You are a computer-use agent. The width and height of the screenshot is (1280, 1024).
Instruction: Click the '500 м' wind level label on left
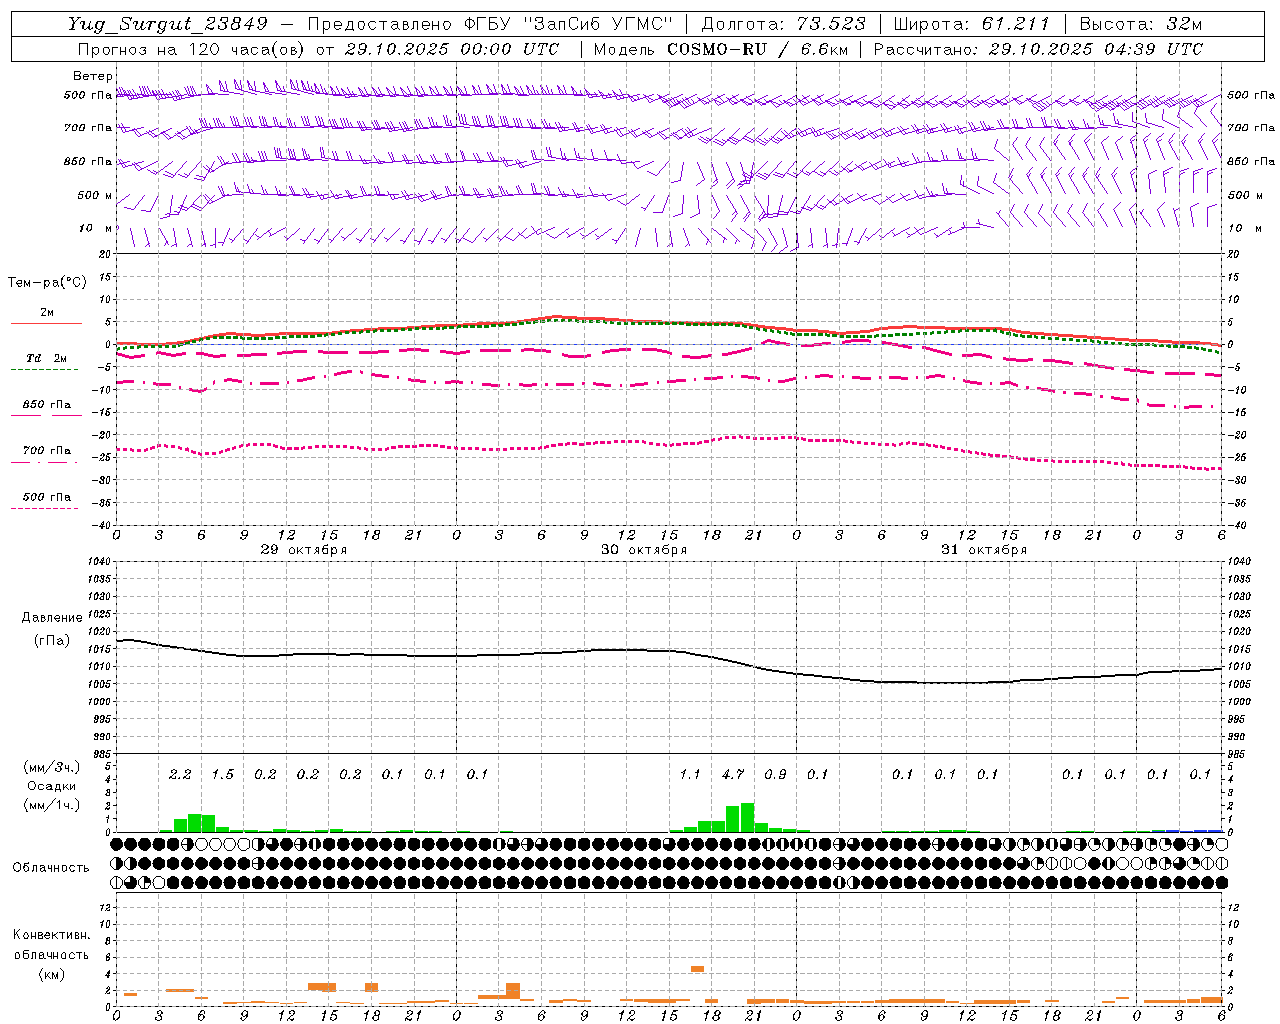point(95,196)
